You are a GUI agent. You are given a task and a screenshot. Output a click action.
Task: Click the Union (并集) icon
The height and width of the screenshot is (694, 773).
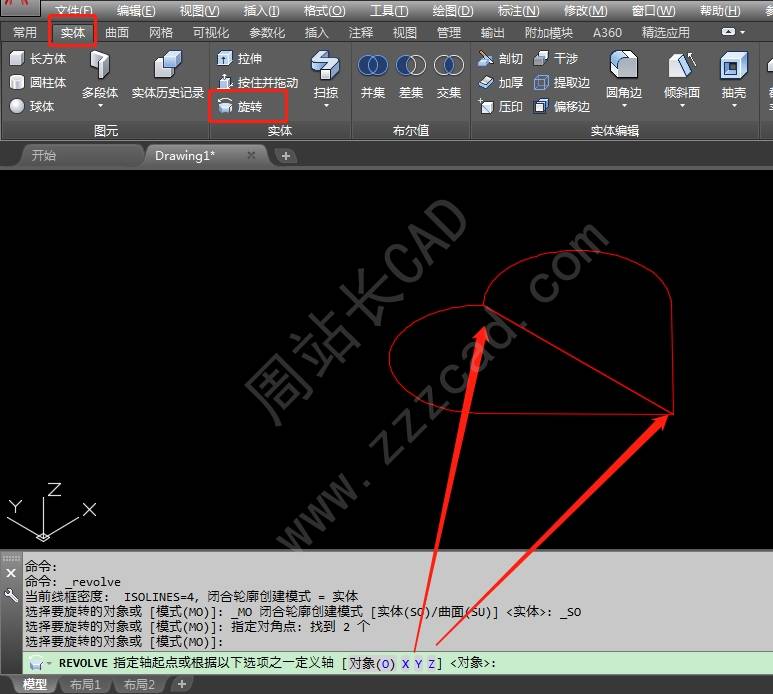tap(373, 66)
